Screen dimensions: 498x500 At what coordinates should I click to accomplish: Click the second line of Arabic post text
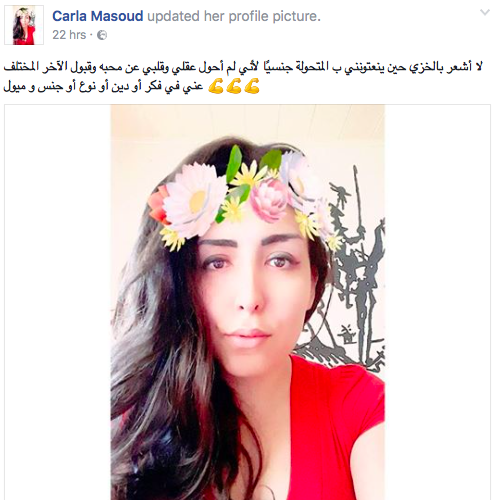coord(103,86)
